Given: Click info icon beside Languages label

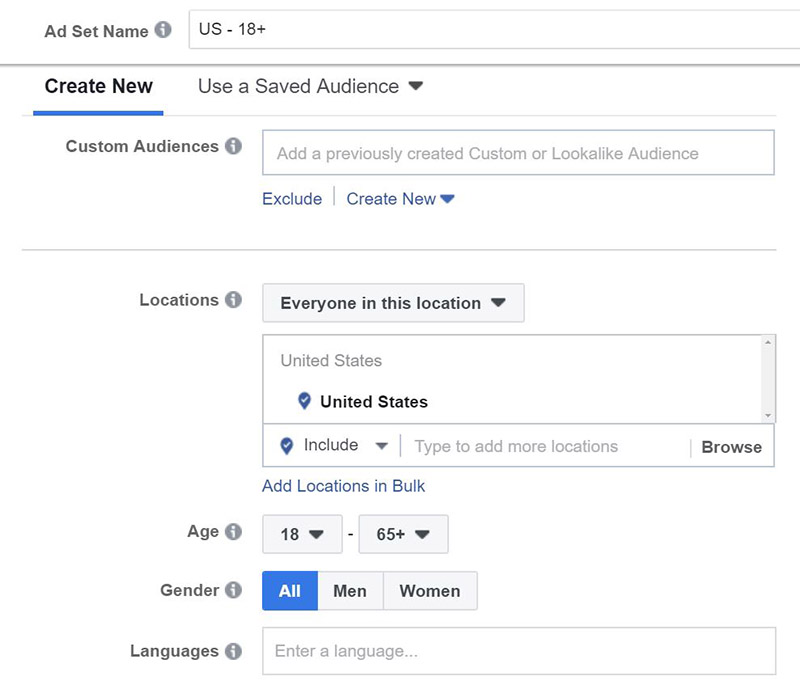Looking at the screenshot, I should (x=233, y=651).
